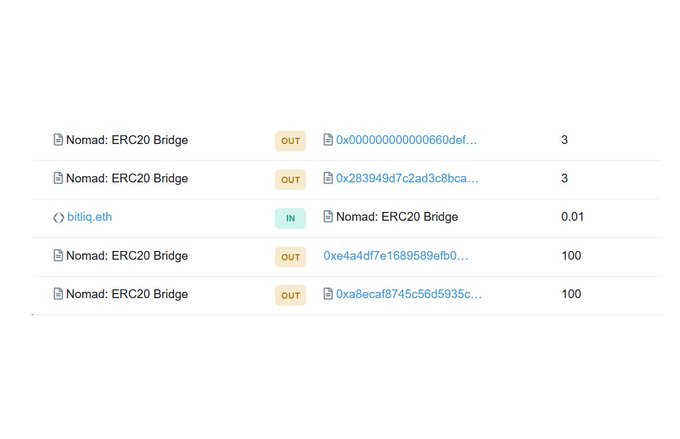Click contract icon beside 0x000000000000660def address
The height and width of the screenshot is (439, 680).
pyautogui.click(x=328, y=140)
